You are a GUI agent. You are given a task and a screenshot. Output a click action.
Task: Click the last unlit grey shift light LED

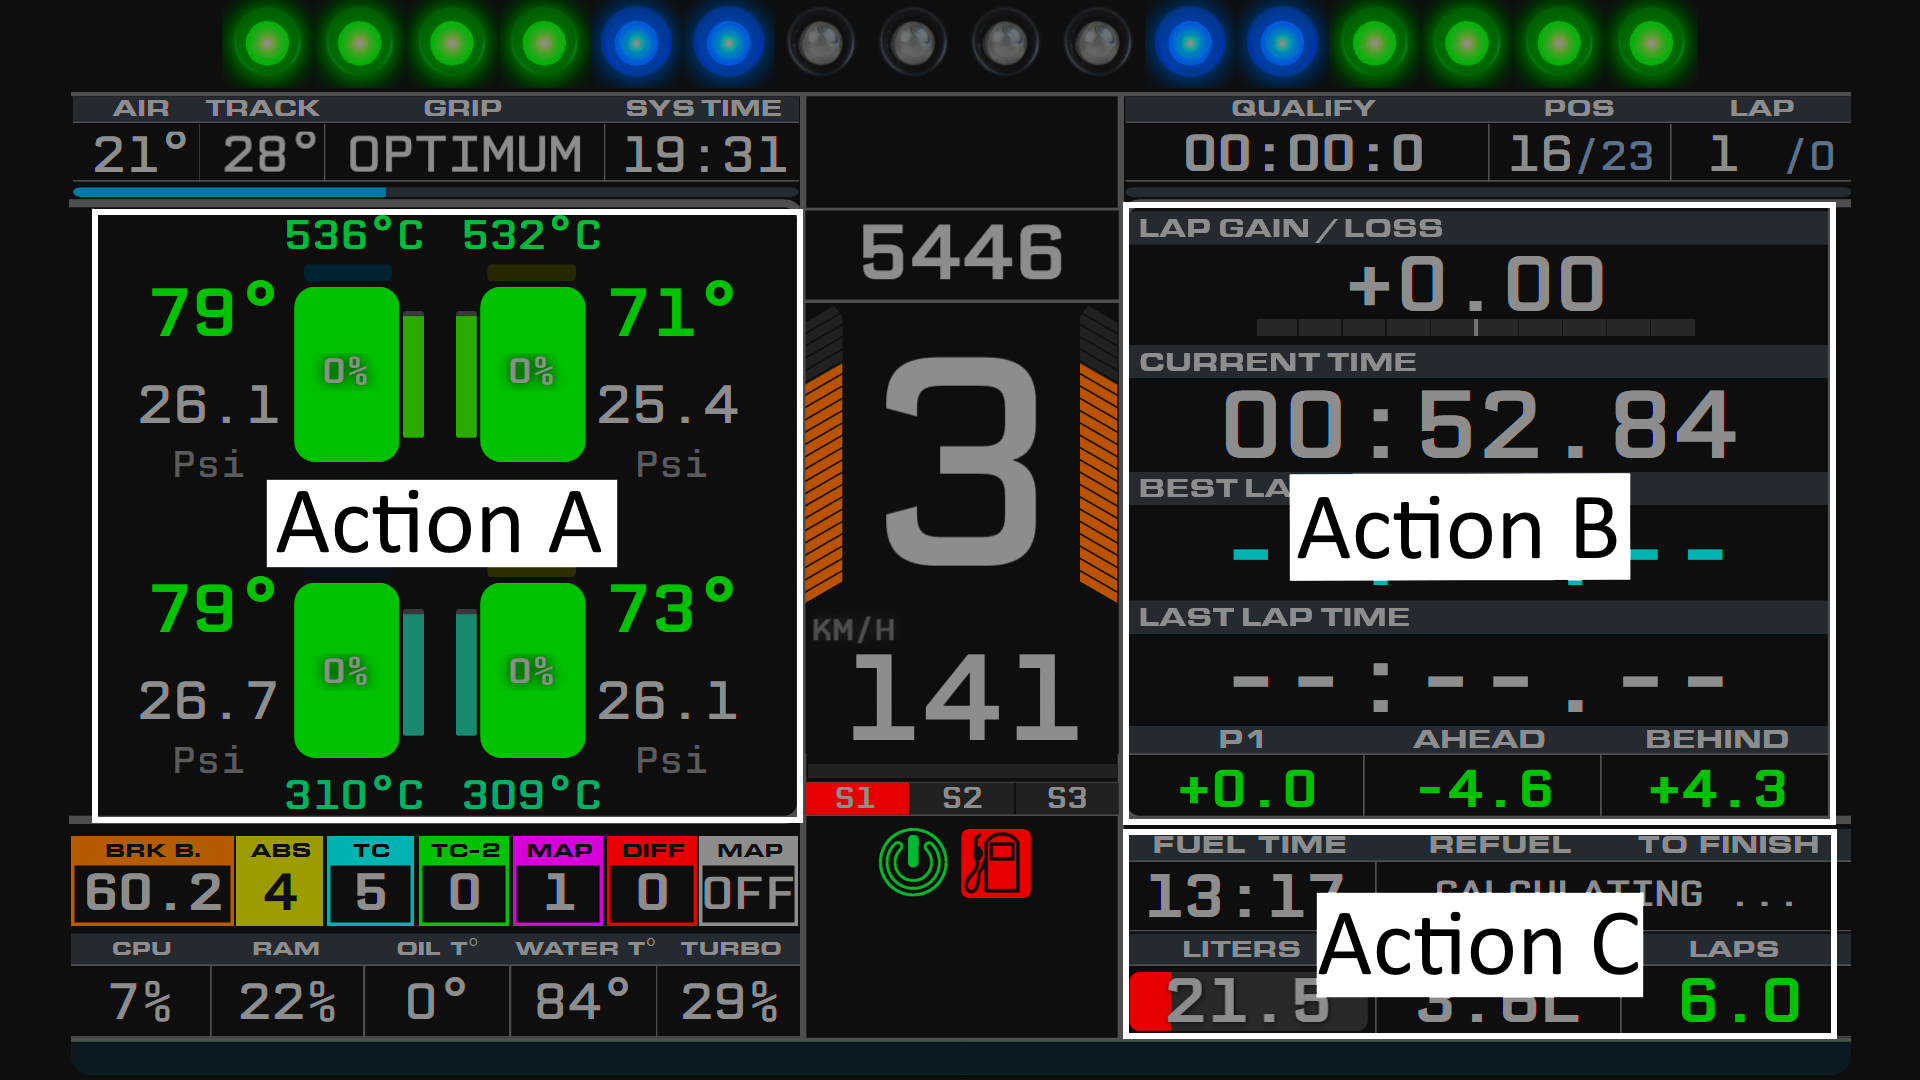click(1097, 43)
